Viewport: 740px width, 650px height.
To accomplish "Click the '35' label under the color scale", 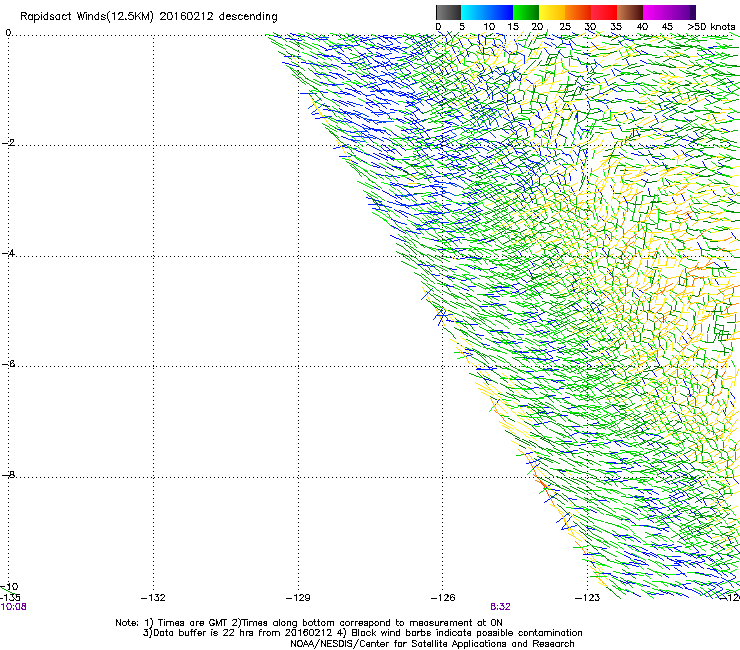I will coord(616,27).
